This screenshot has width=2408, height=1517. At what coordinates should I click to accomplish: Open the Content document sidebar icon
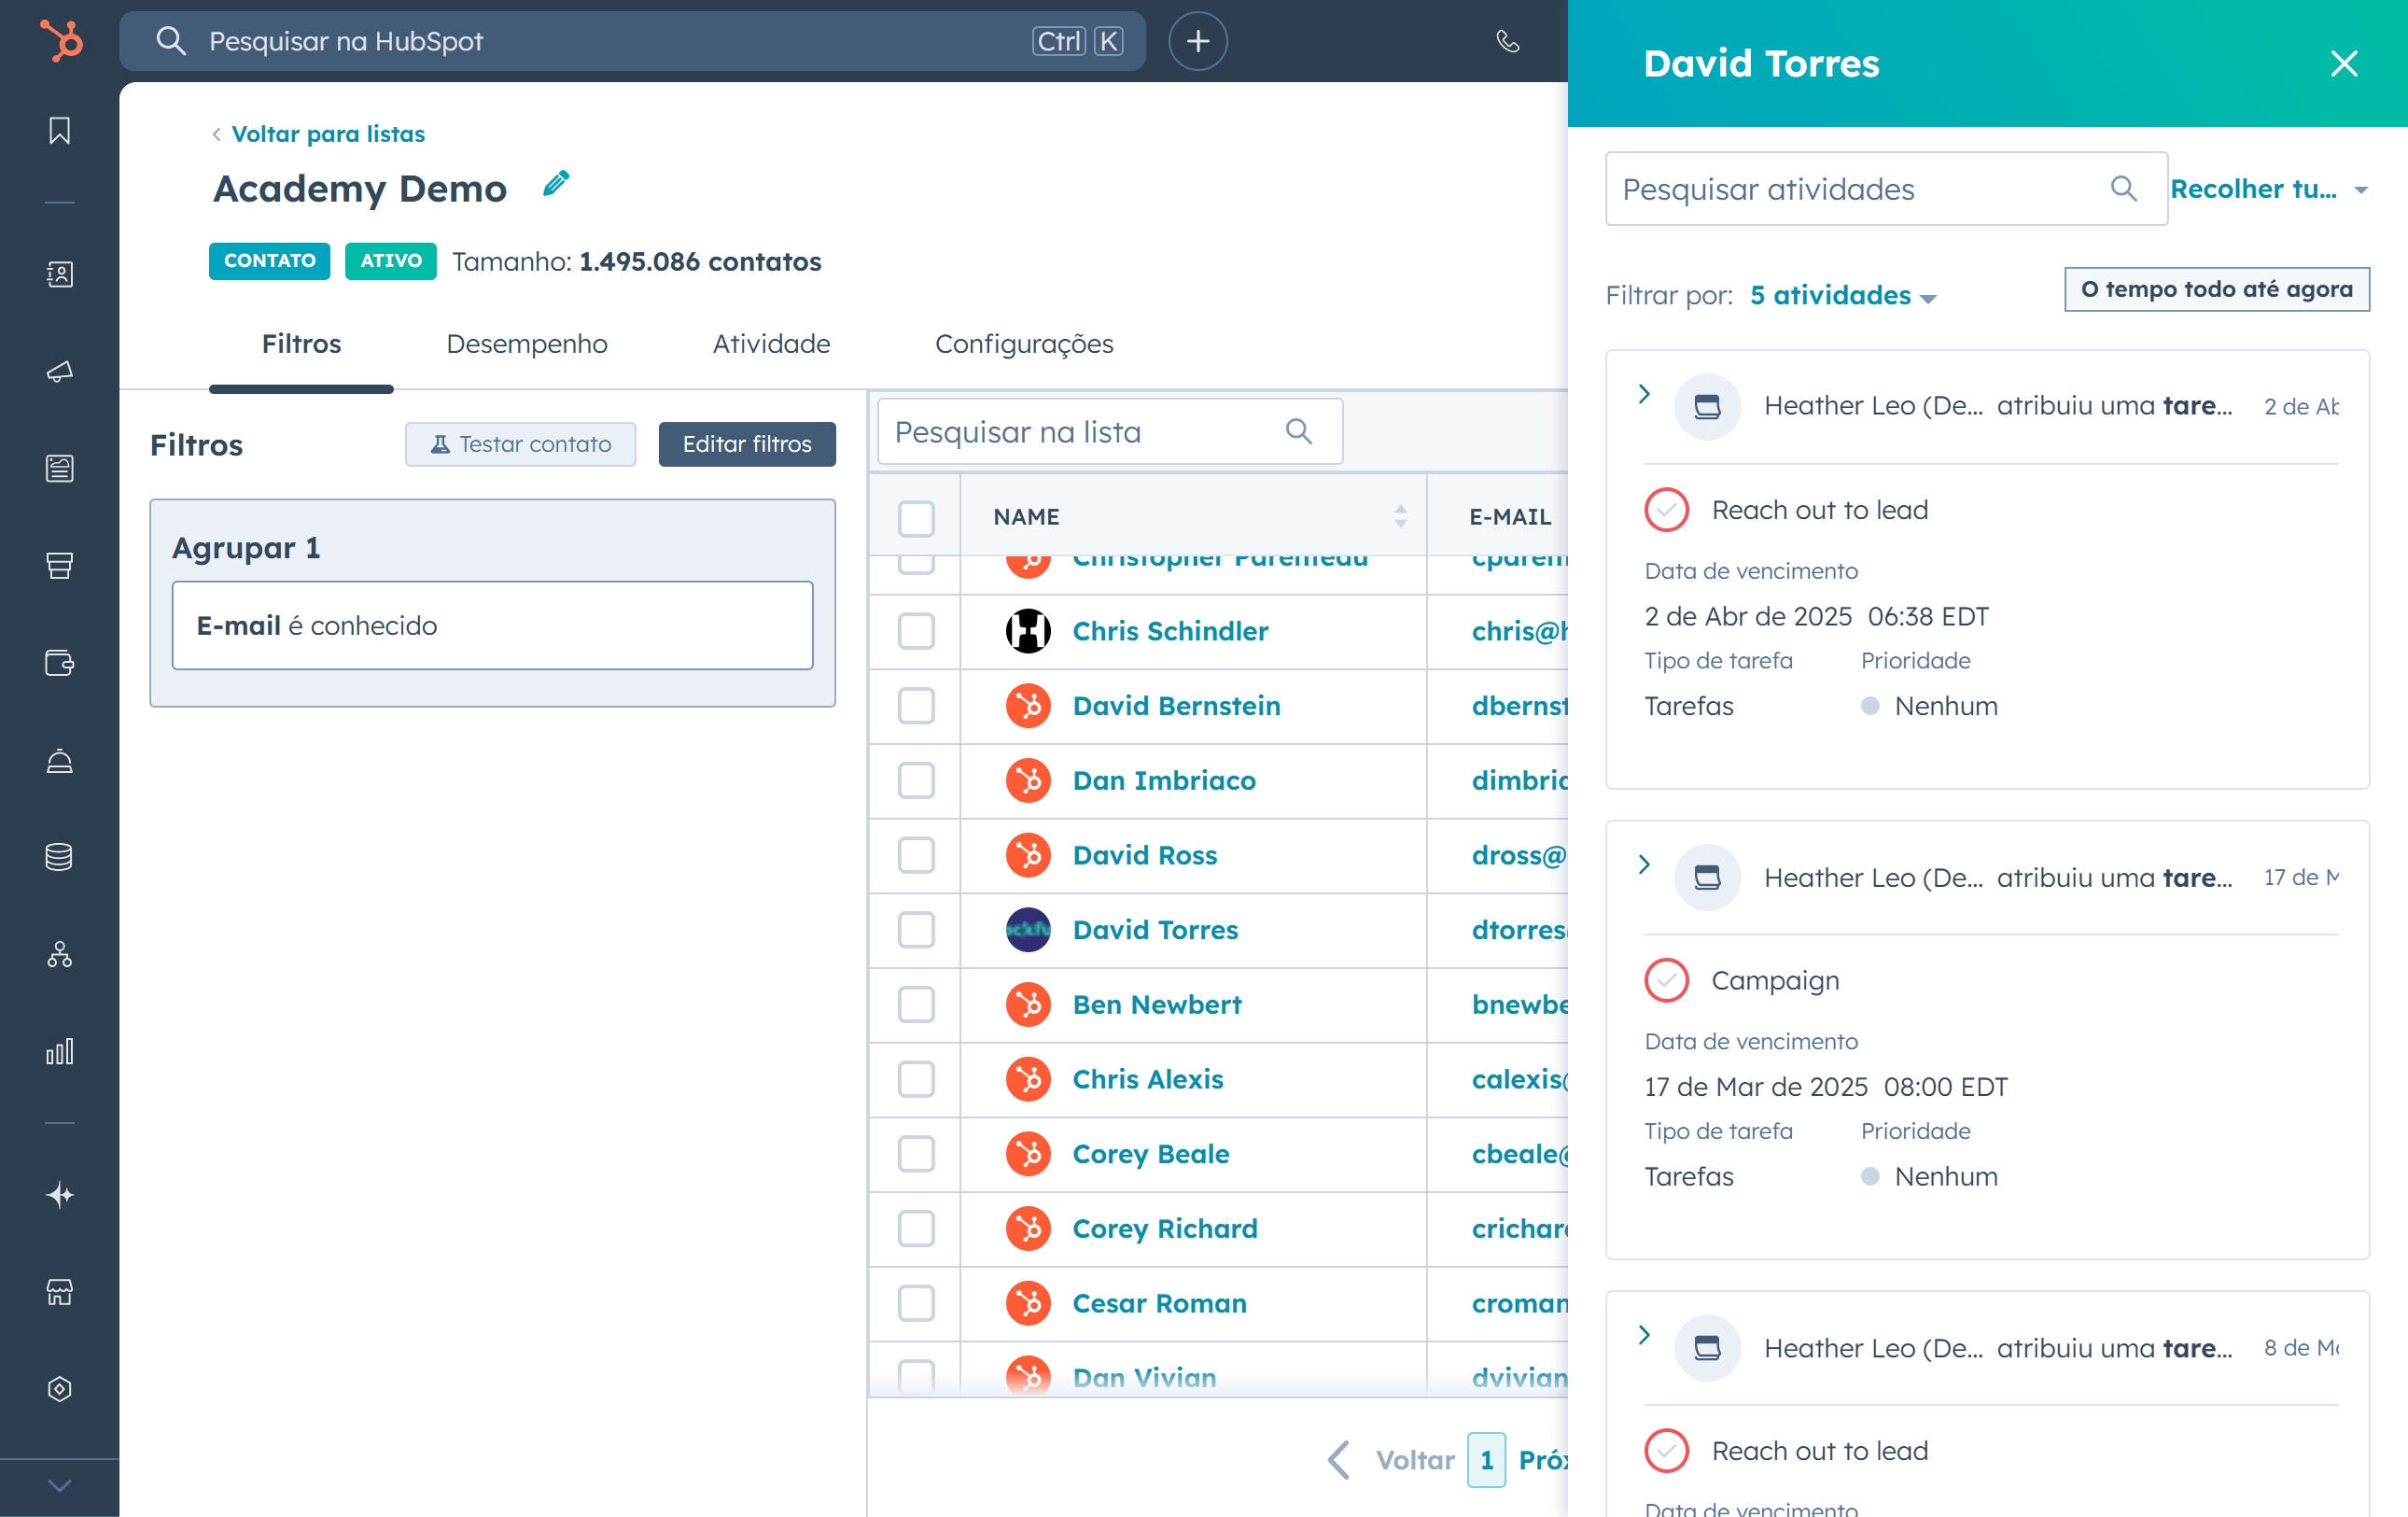(60, 468)
